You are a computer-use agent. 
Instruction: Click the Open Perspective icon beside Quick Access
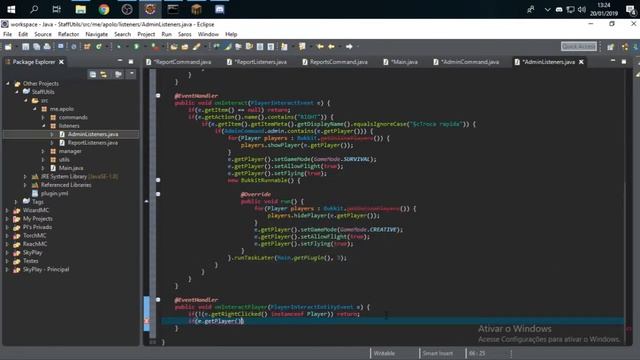click(x=610, y=47)
